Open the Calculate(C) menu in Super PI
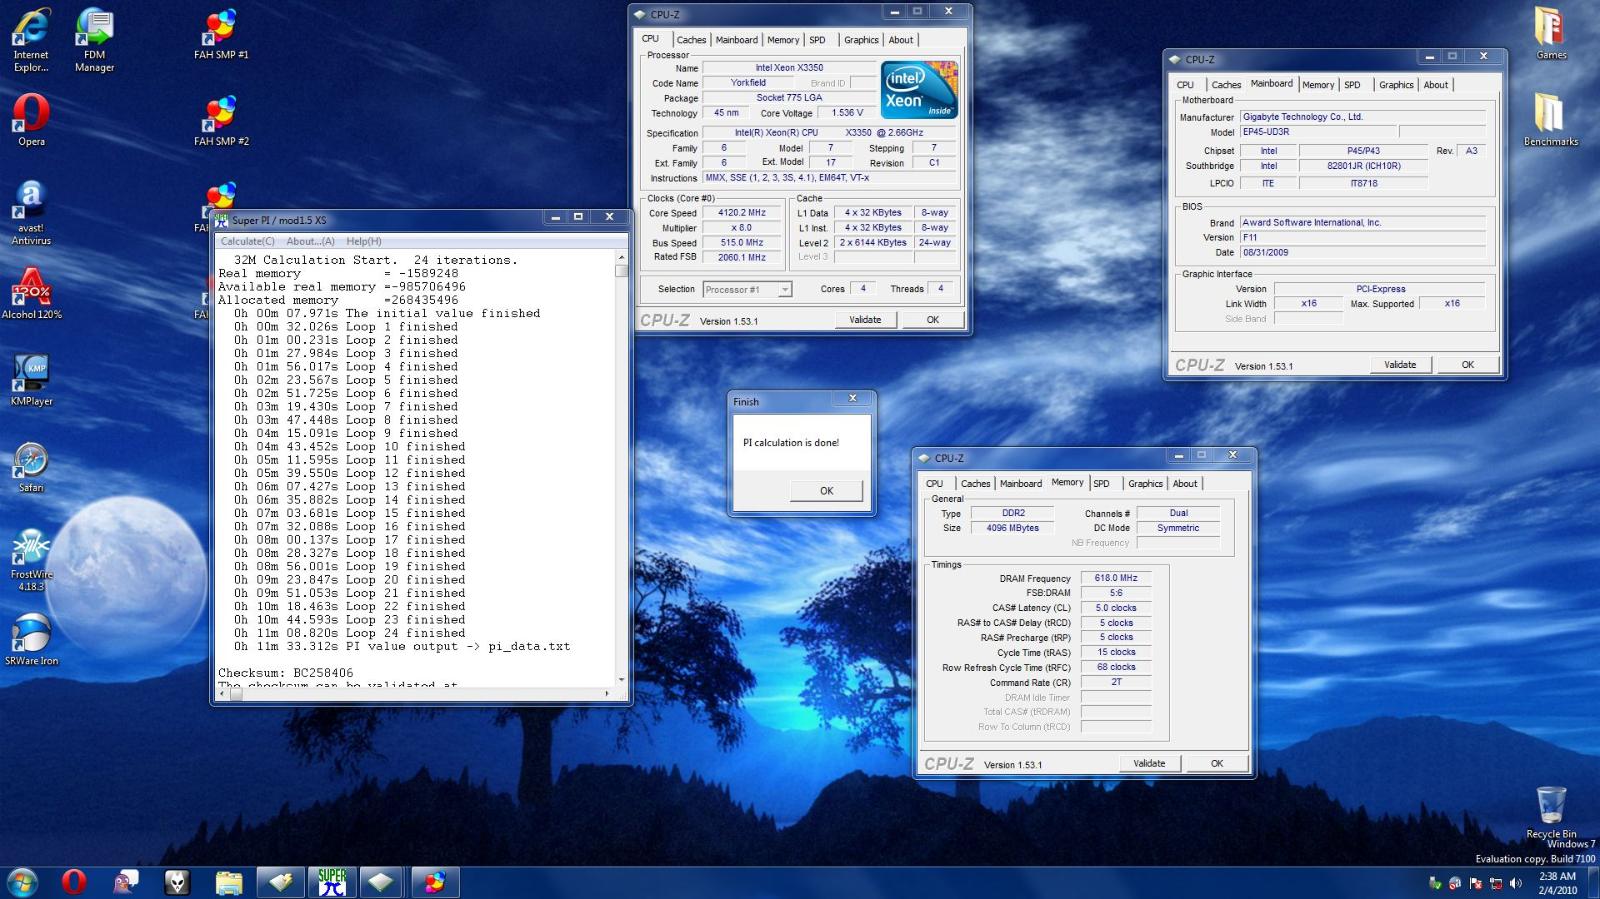1600x899 pixels. point(247,241)
